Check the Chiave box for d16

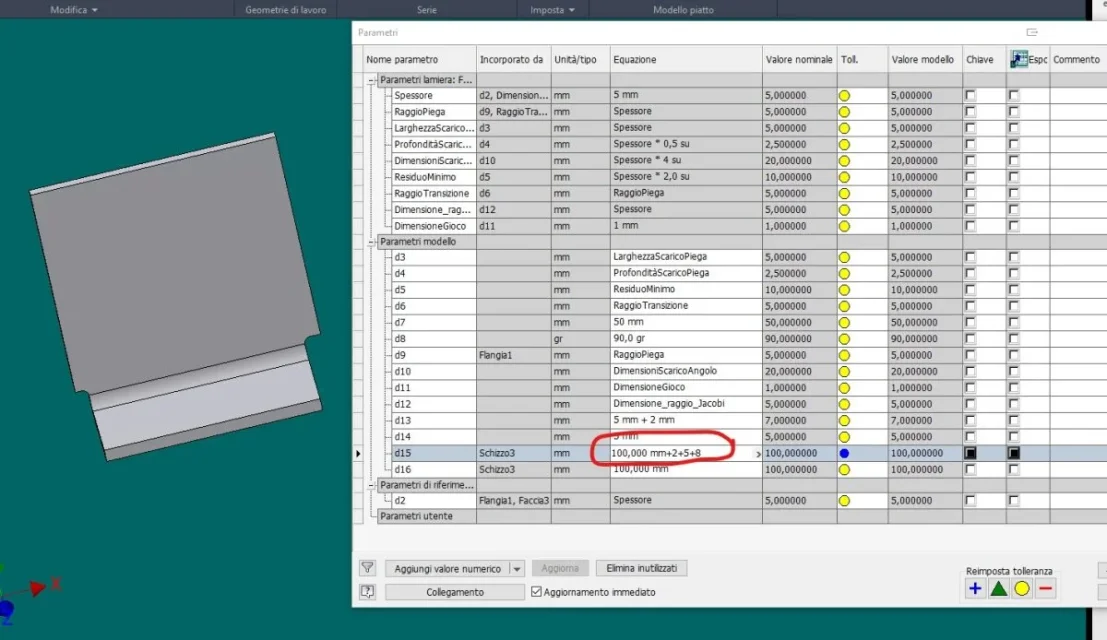point(970,469)
